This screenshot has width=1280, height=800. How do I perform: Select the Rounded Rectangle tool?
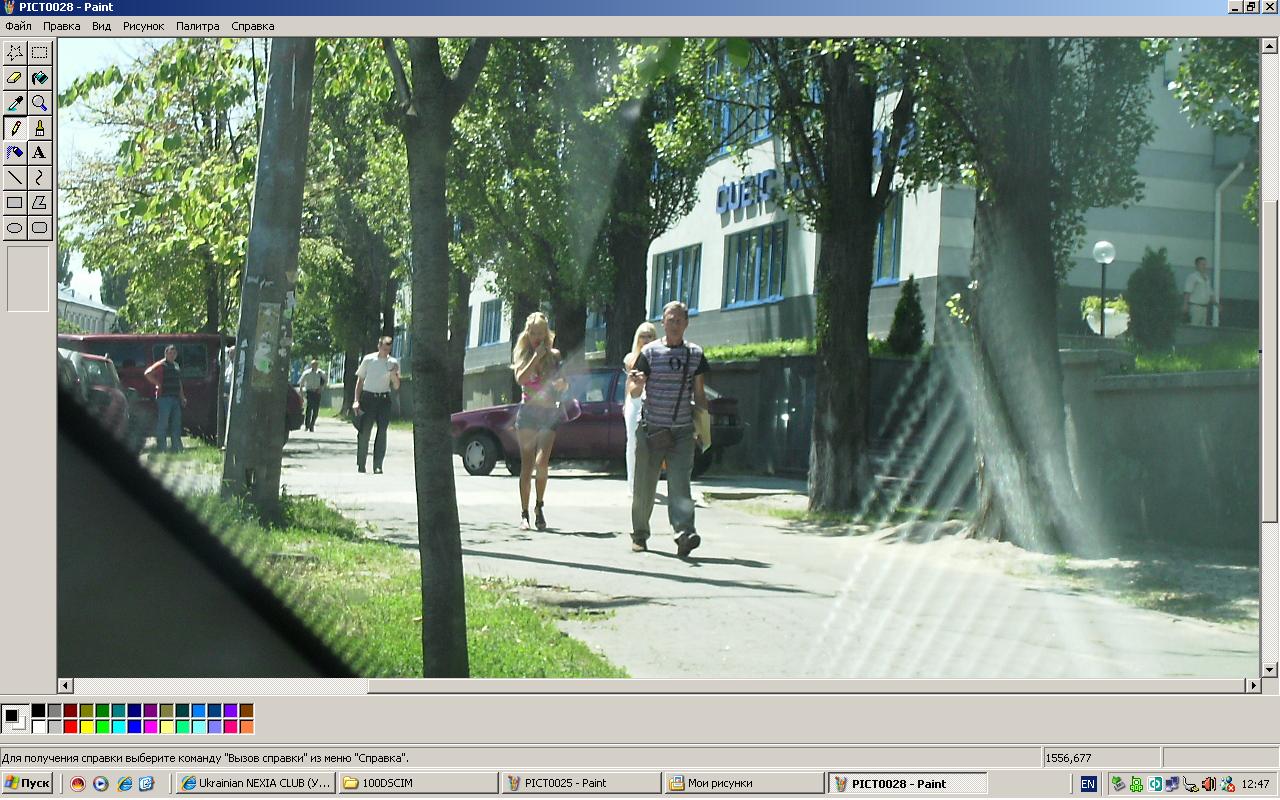[x=39, y=228]
